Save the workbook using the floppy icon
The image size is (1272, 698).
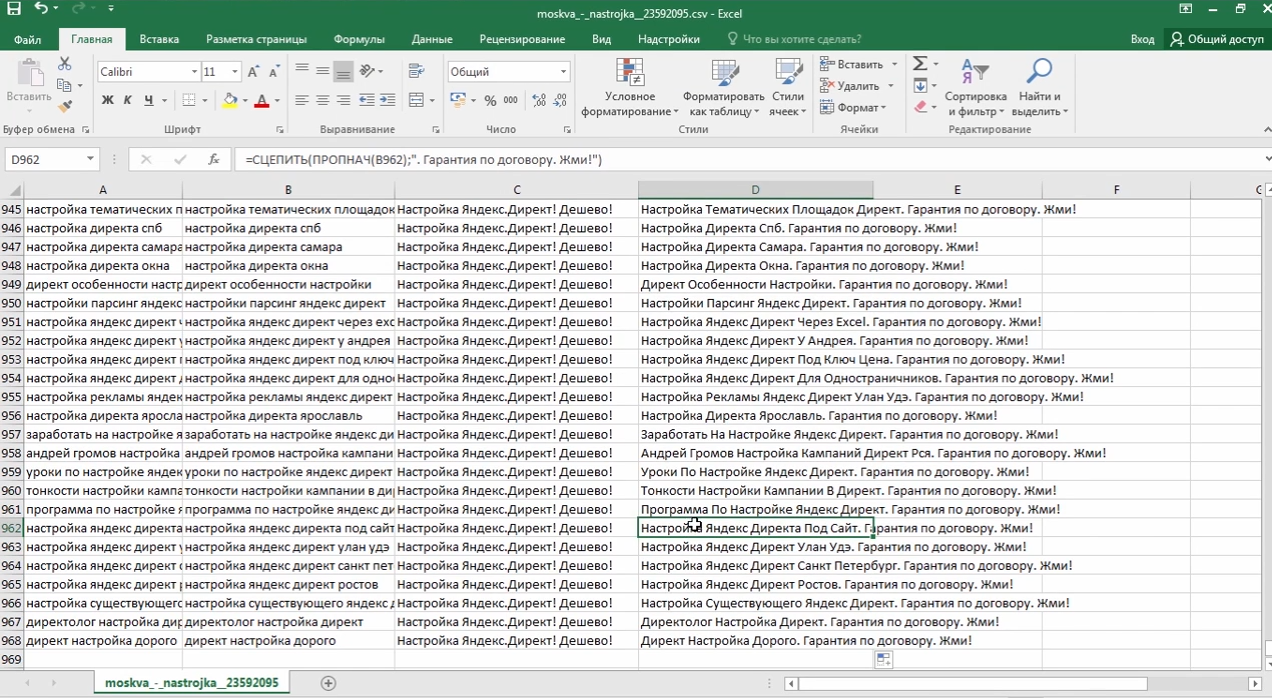pos(15,9)
